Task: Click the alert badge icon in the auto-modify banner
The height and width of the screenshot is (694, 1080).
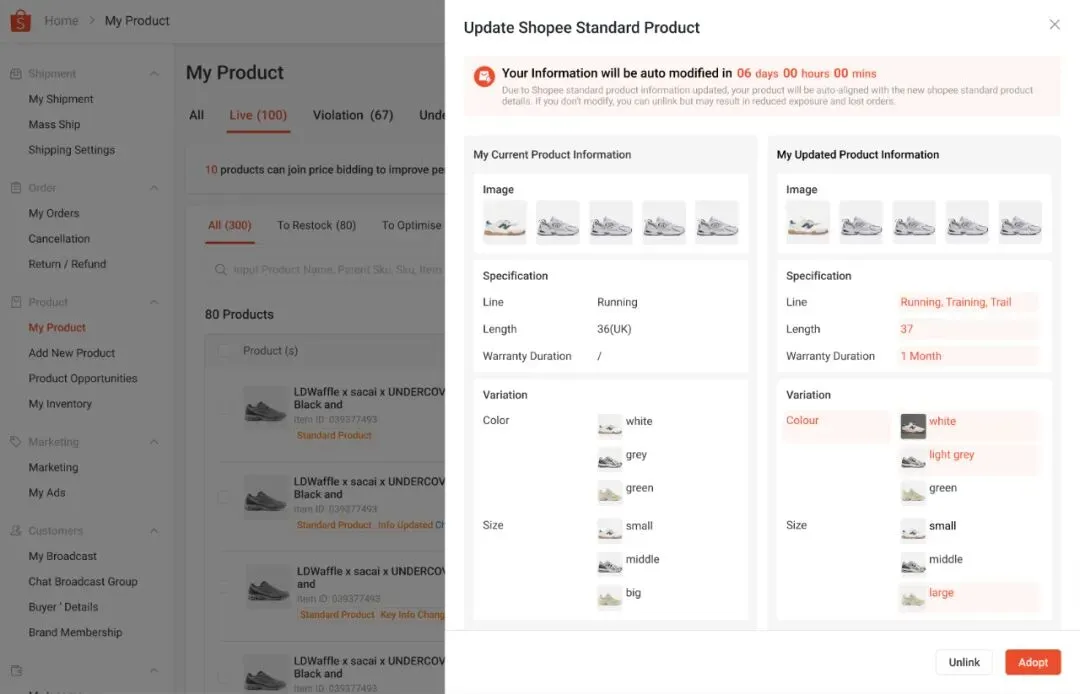Action: (482, 76)
